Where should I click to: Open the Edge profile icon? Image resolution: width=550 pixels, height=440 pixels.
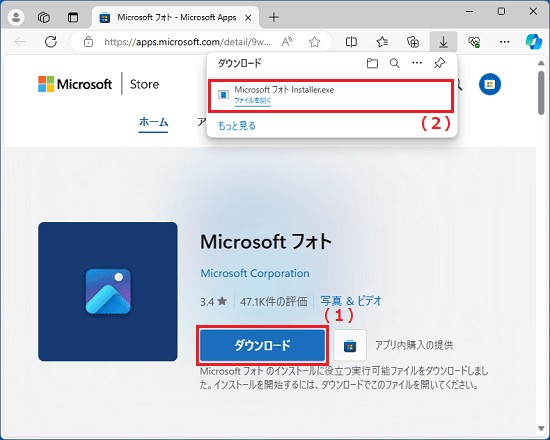point(16,17)
